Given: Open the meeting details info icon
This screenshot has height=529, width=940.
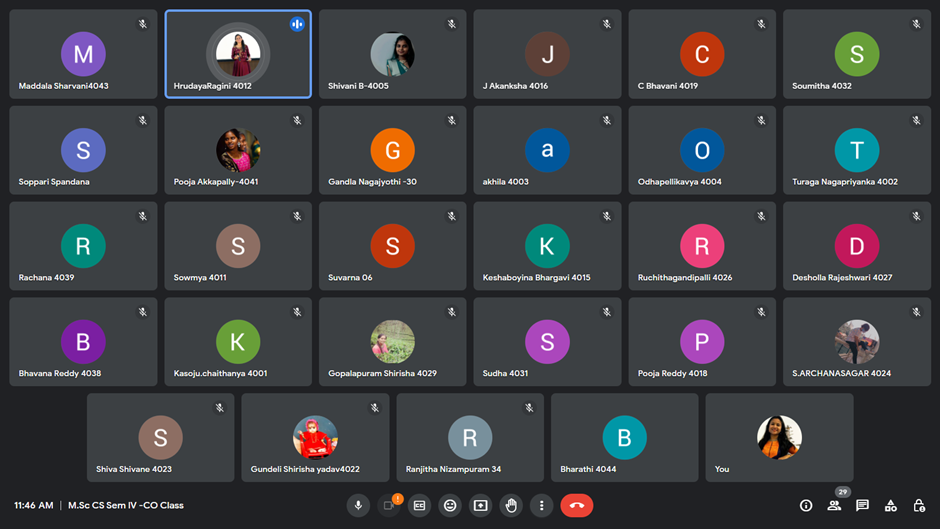Looking at the screenshot, I should coord(806,506).
